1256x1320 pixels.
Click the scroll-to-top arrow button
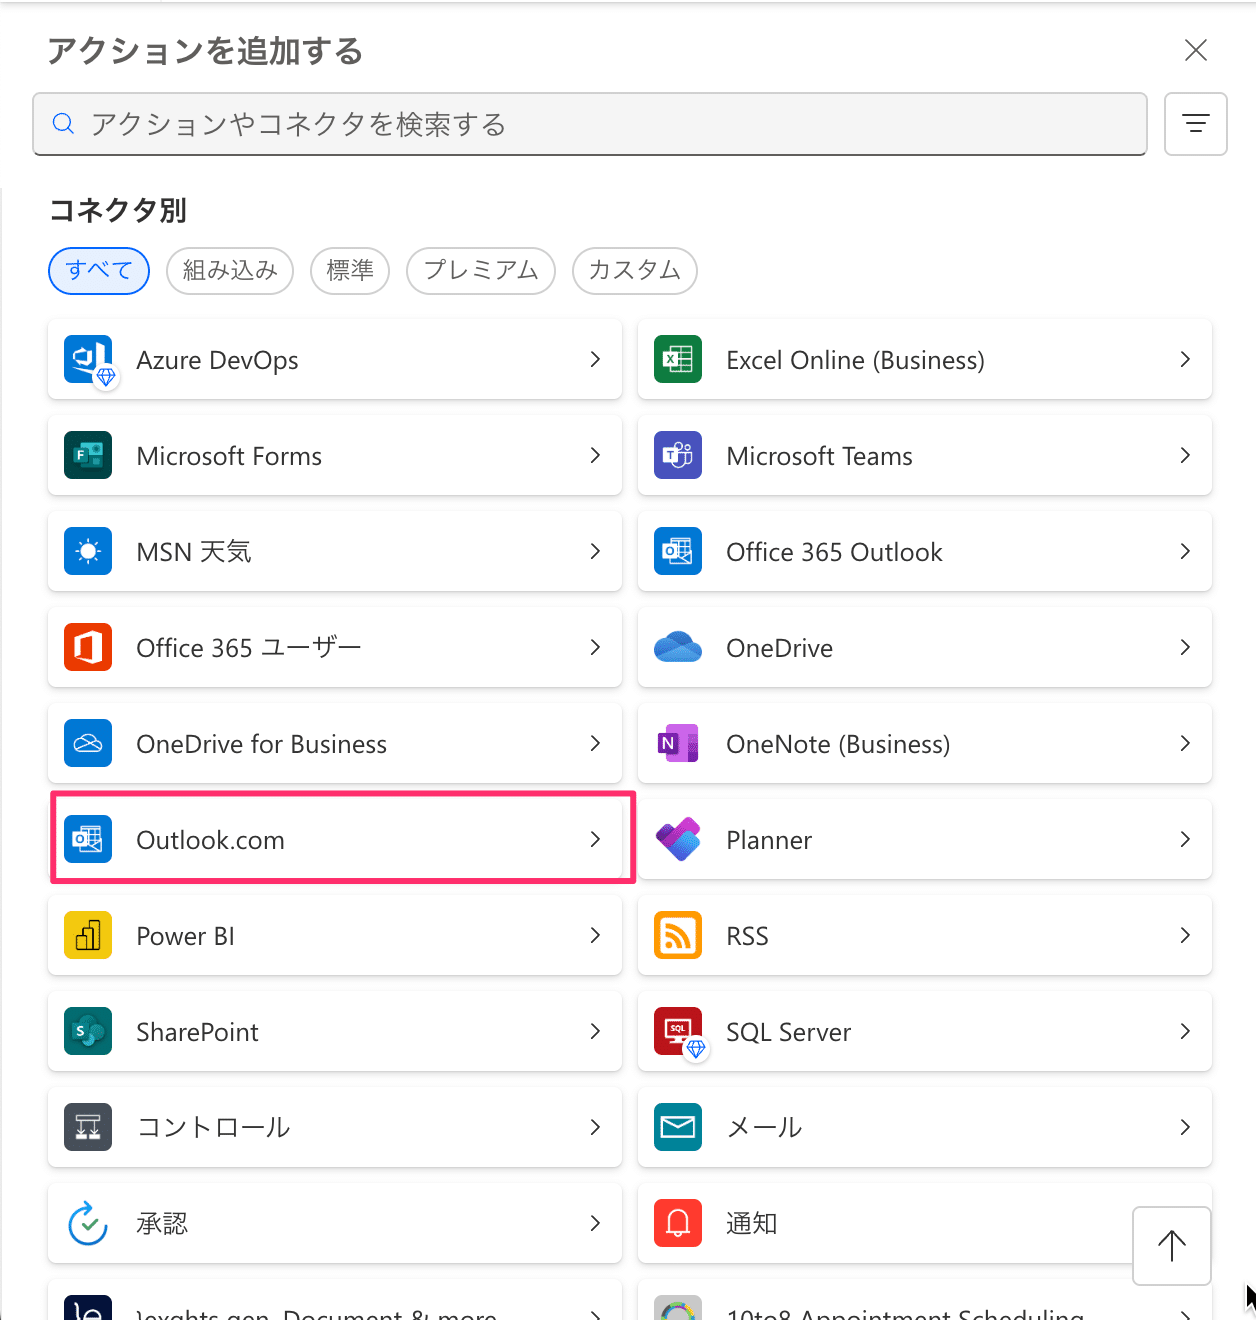[1172, 1246]
